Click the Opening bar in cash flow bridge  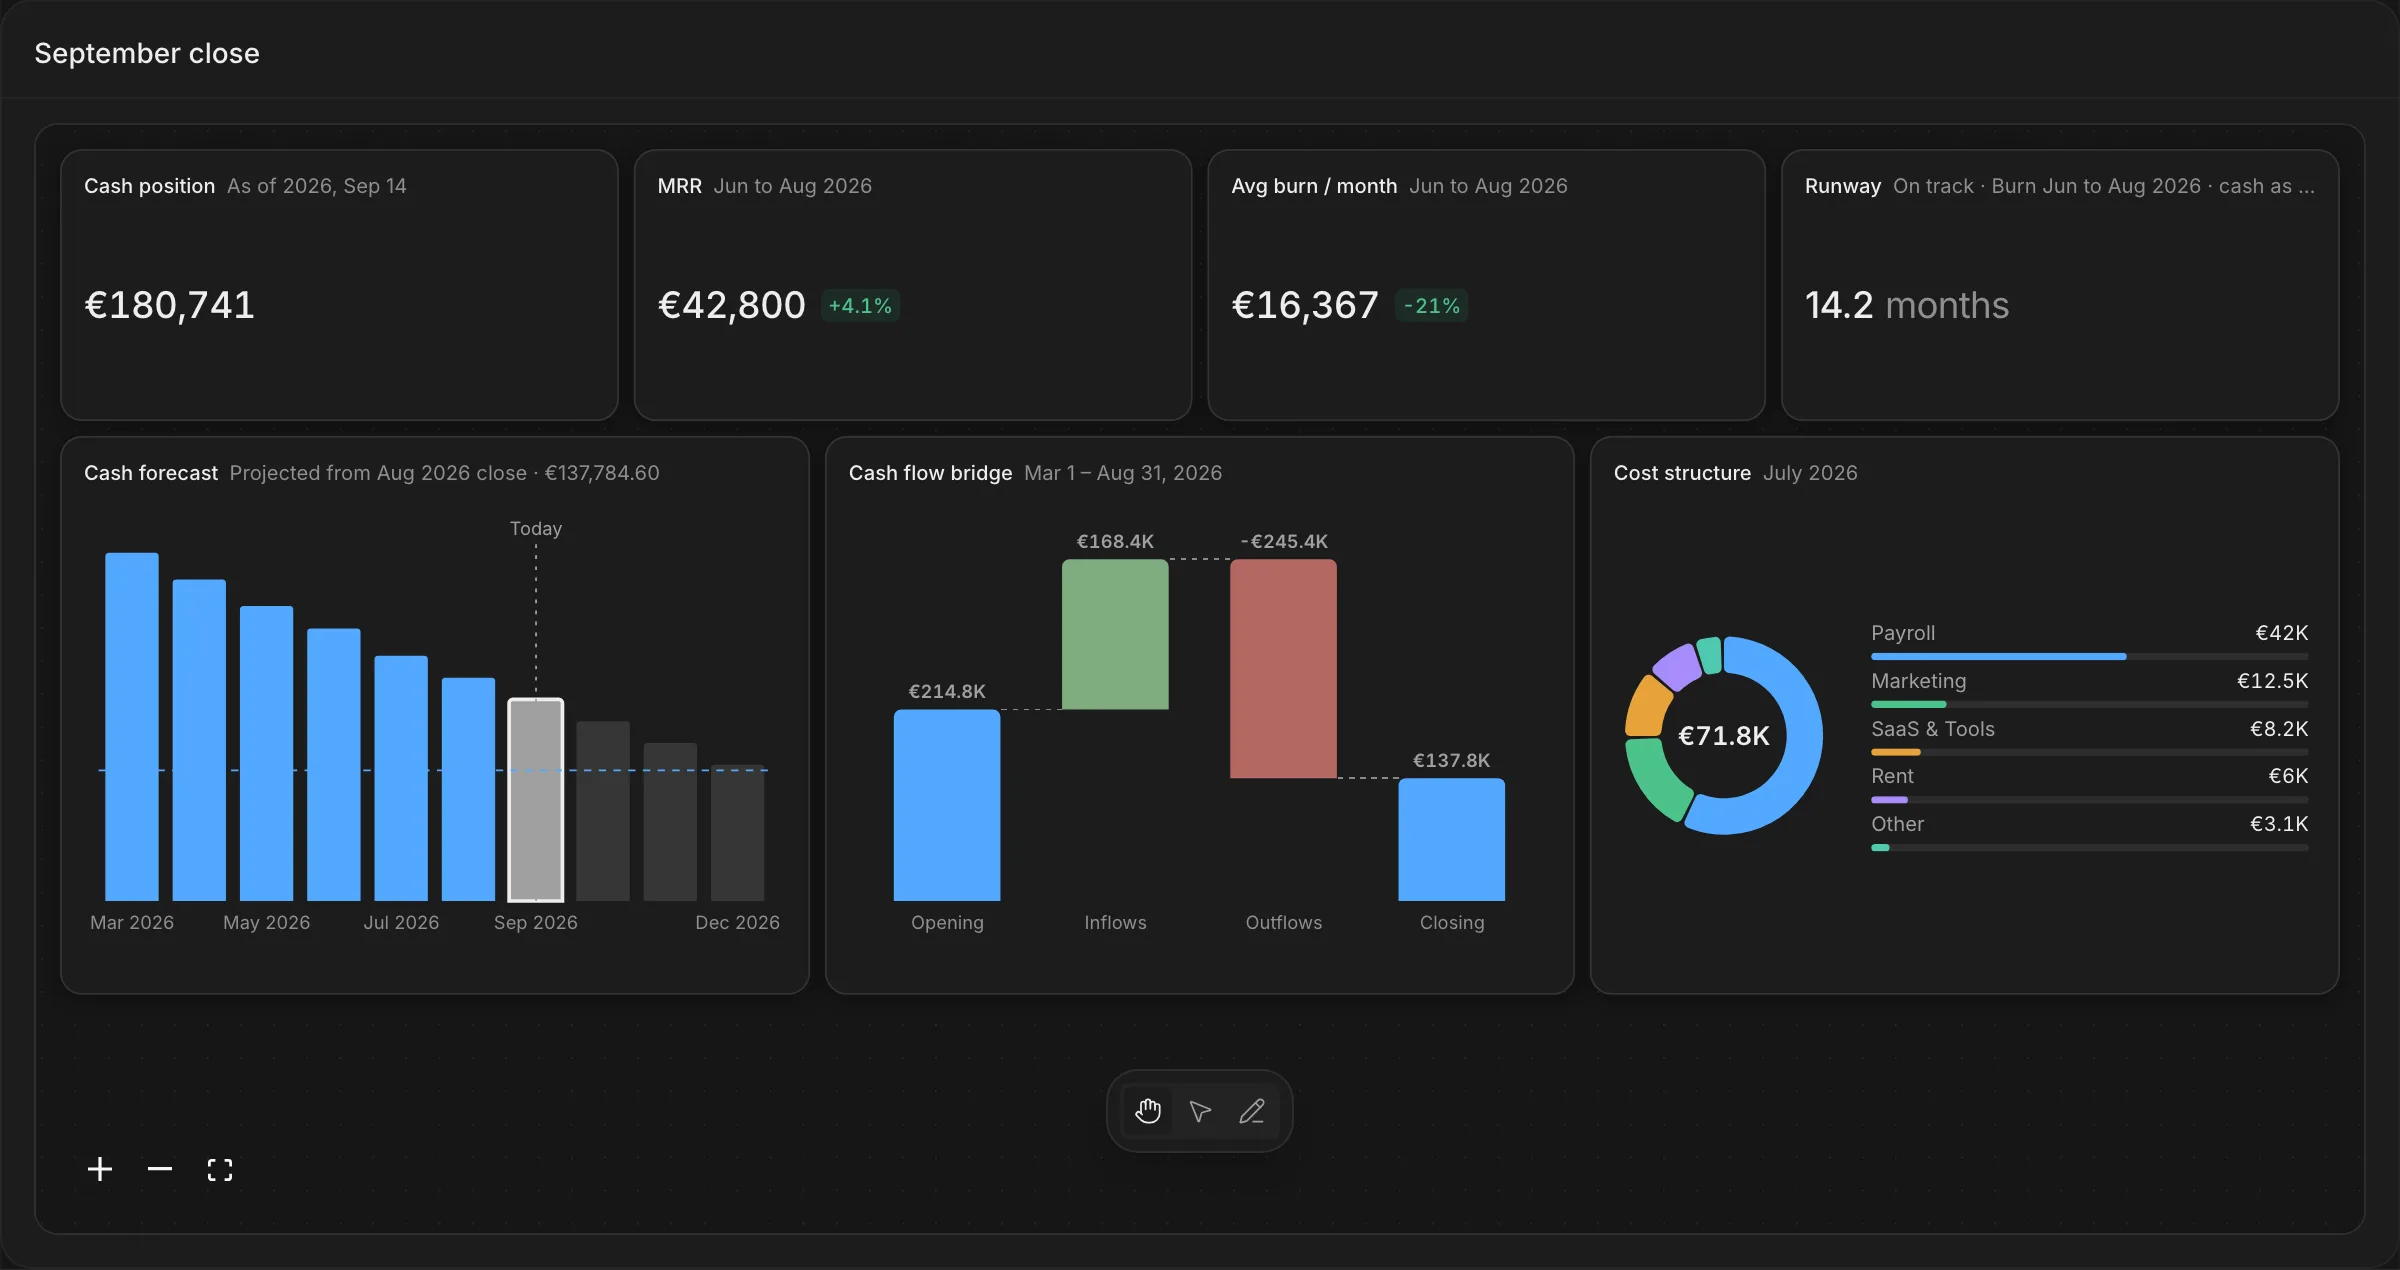[947, 805]
